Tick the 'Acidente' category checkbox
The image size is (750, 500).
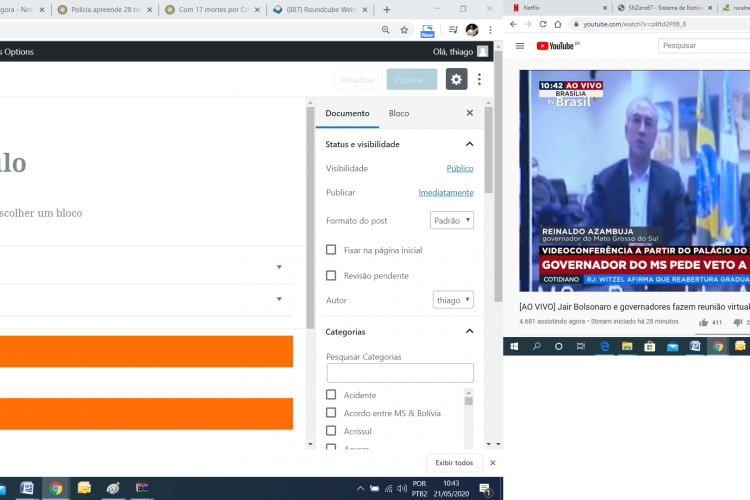(x=331, y=395)
